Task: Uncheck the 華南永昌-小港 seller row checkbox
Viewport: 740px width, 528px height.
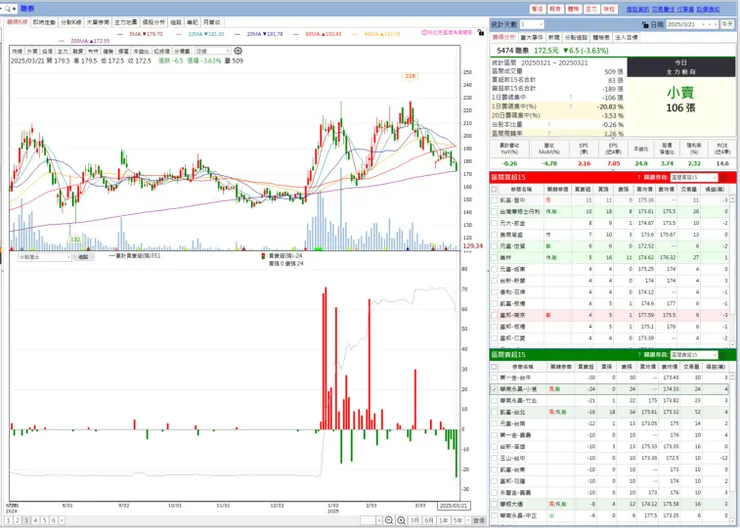Action: pyautogui.click(x=494, y=389)
